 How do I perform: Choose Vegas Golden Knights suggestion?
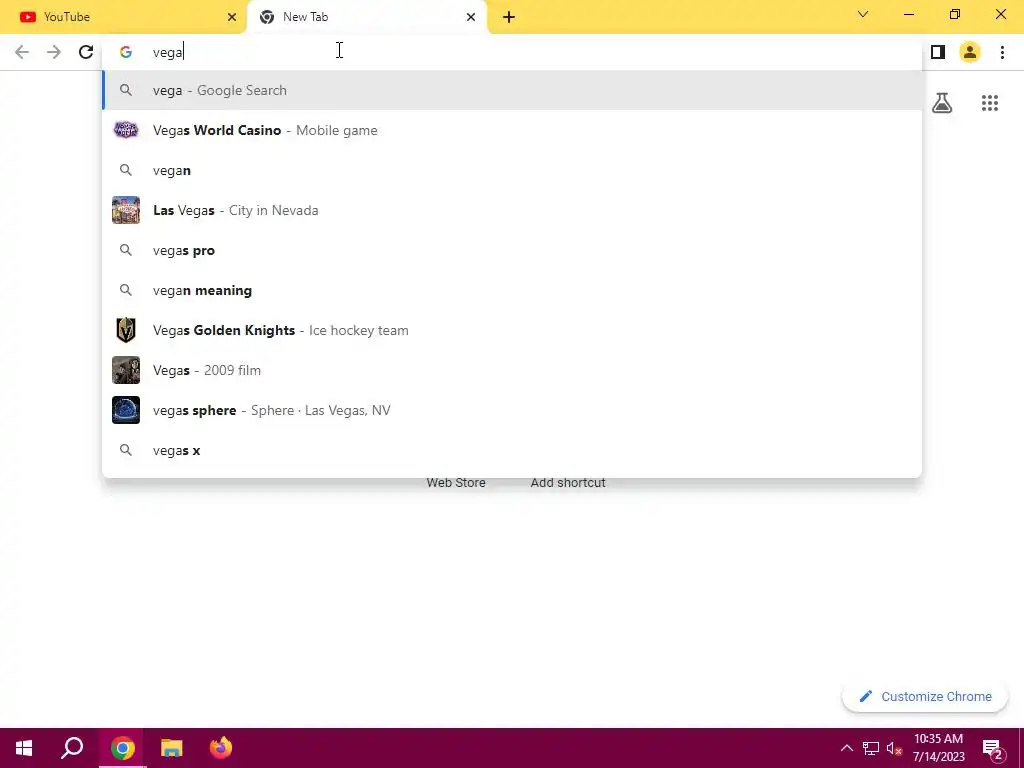(512, 330)
